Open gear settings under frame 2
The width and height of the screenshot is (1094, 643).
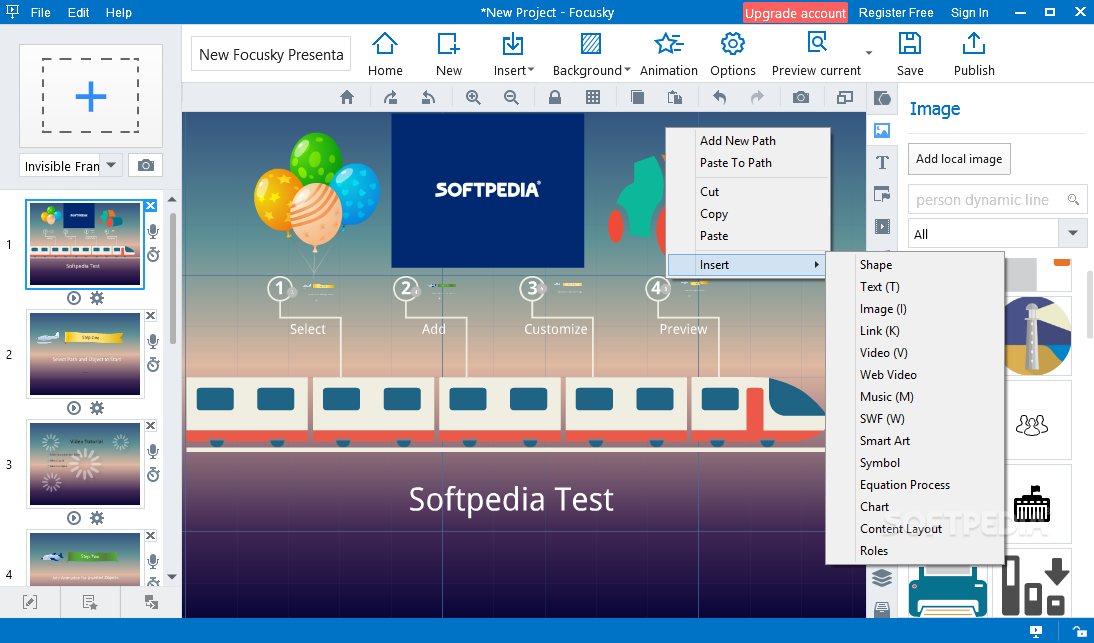[97, 408]
